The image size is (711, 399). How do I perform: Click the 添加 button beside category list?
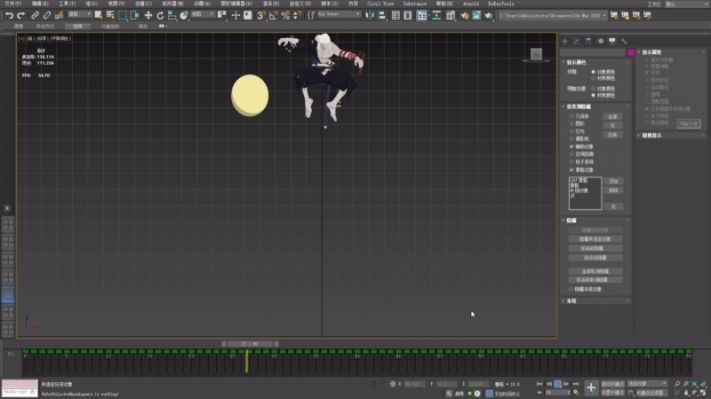614,181
